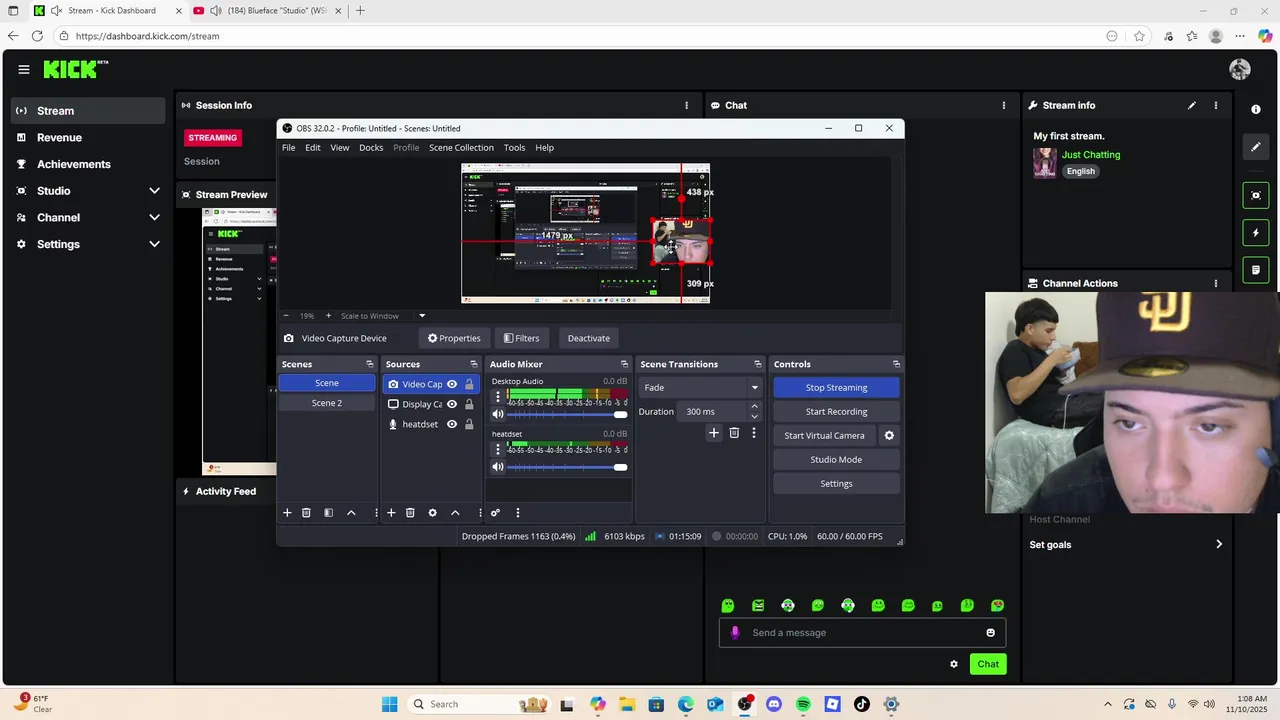Viewport: 1280px width, 720px height.
Task: Click Stop Streaming button
Action: point(836,388)
